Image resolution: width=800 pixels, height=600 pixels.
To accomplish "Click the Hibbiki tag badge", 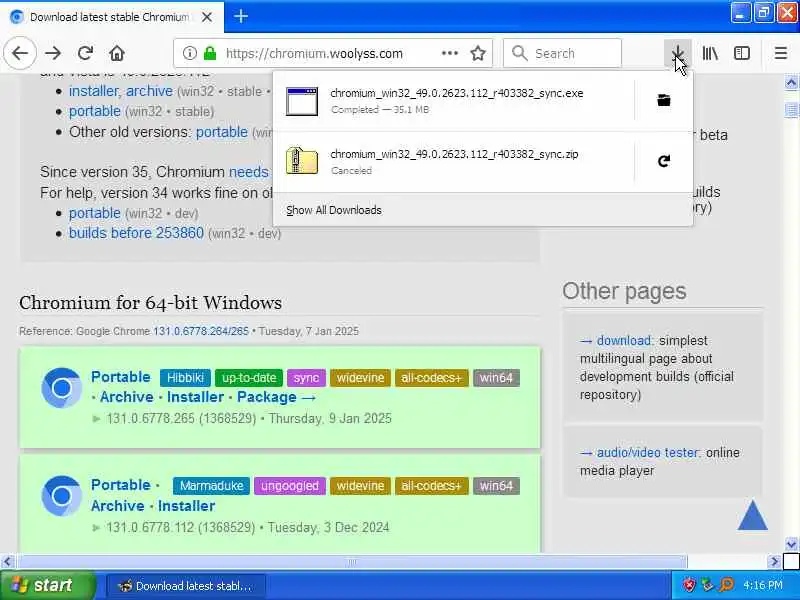I will [x=185, y=378].
